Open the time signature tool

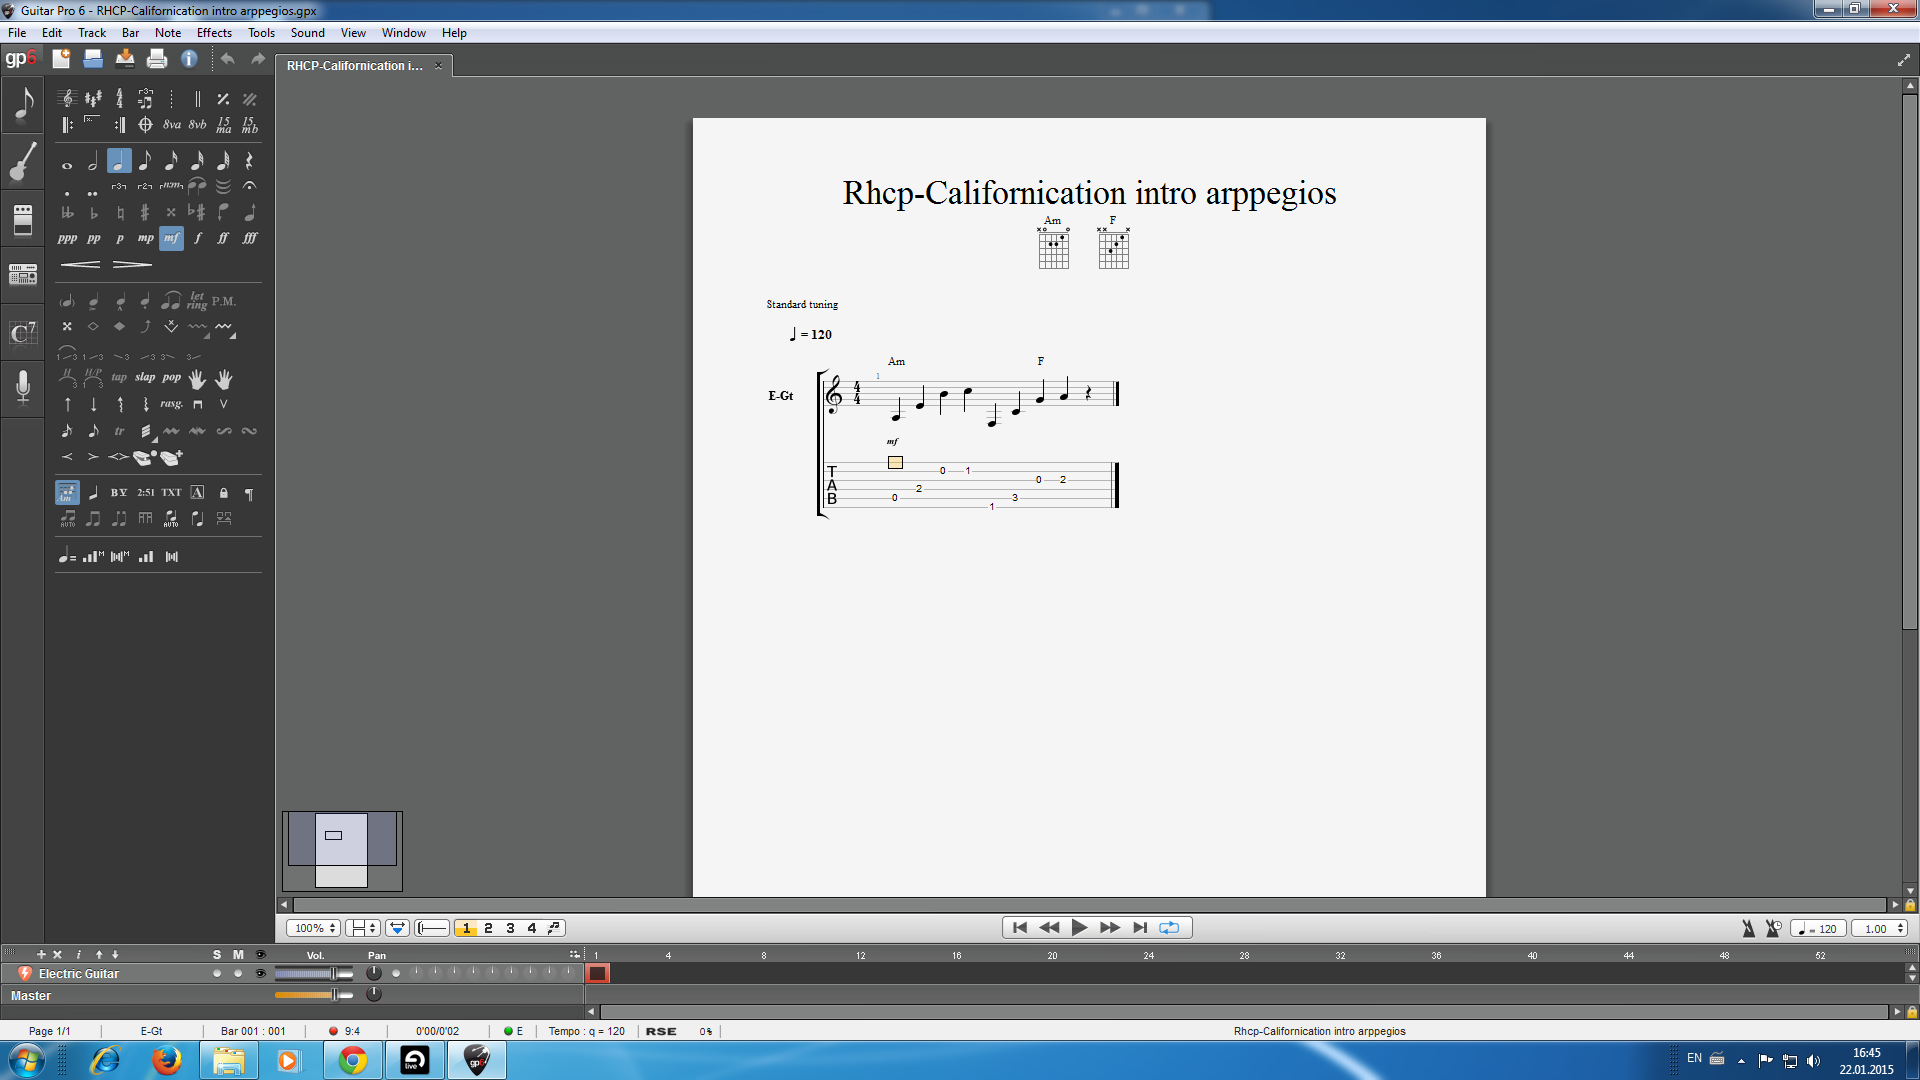point(119,98)
